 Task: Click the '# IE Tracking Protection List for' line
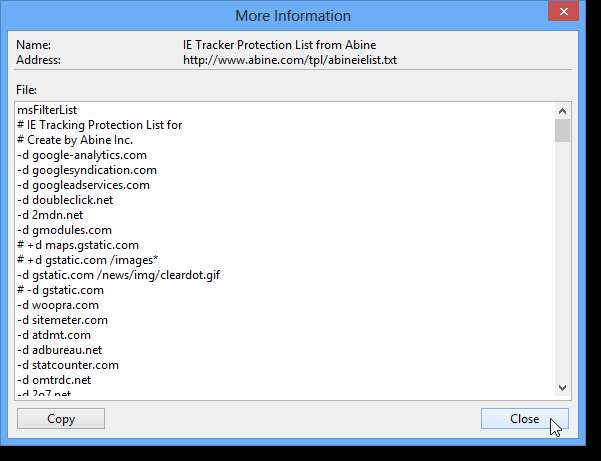pyautogui.click(x=100, y=125)
